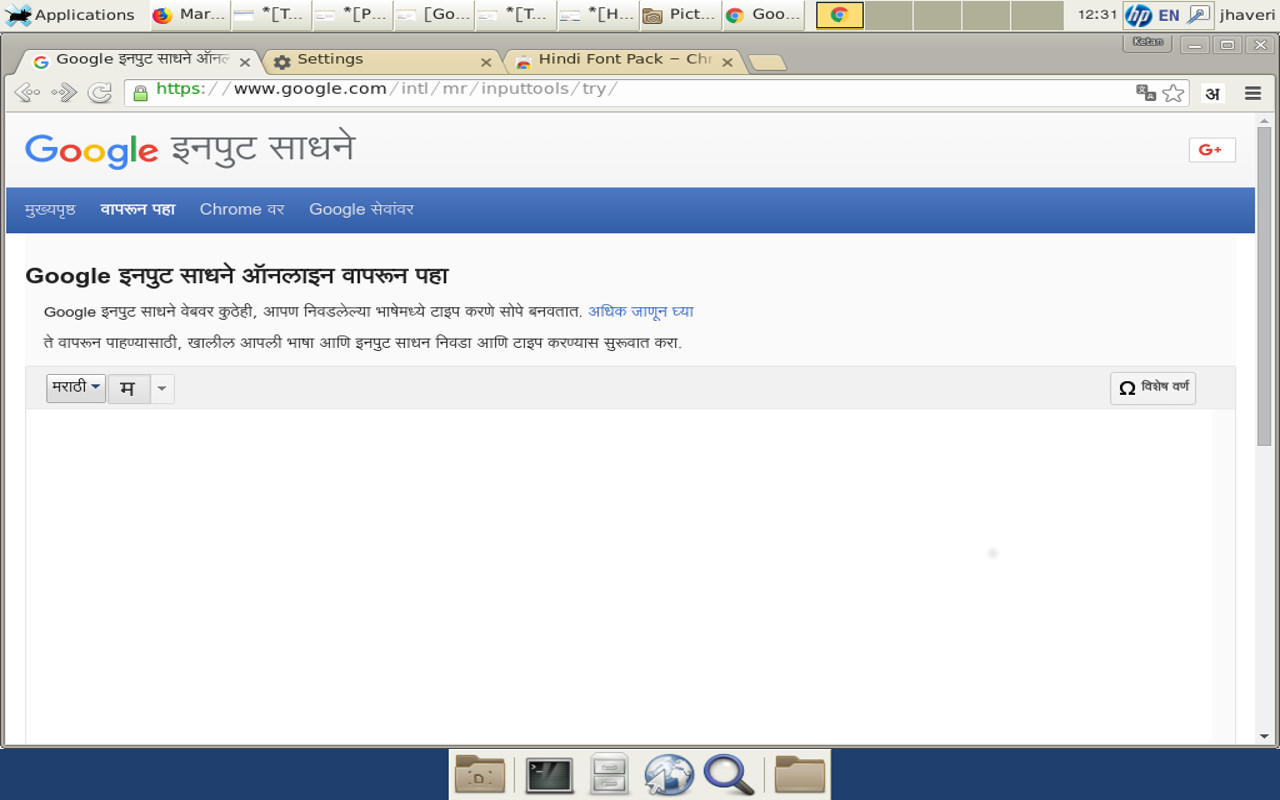This screenshot has height=800, width=1280.
Task: Click the page scrollbar up arrow
Action: [x=1264, y=121]
